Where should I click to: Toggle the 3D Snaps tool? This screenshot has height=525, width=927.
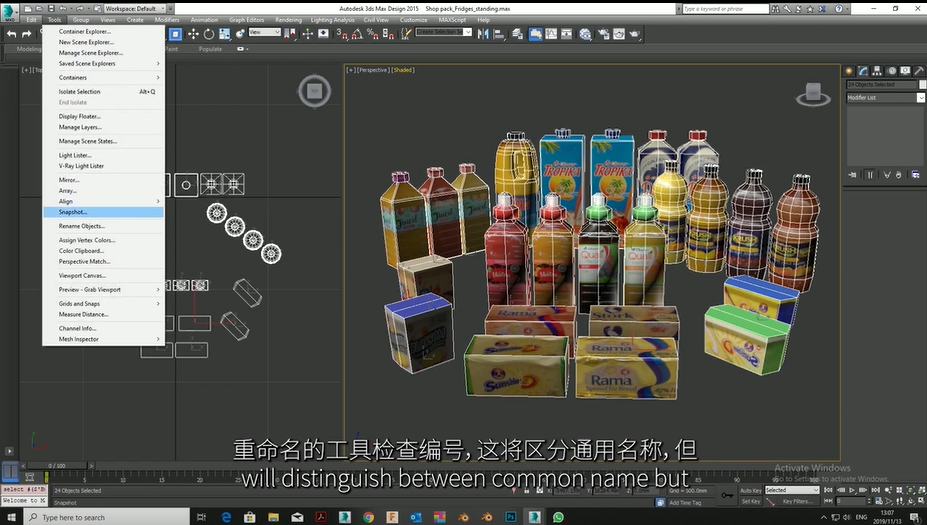(x=342, y=34)
